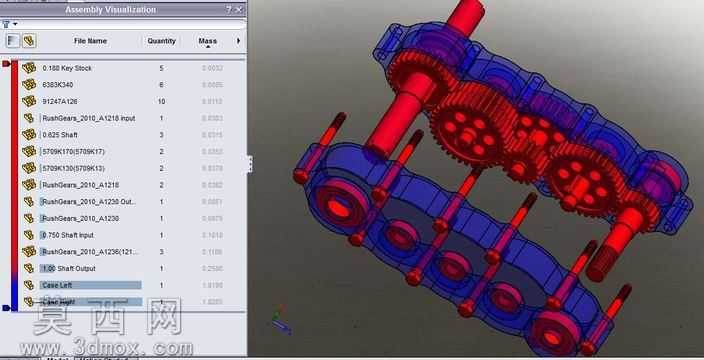
Task: Click the filter funnel icon
Action: 6,24
